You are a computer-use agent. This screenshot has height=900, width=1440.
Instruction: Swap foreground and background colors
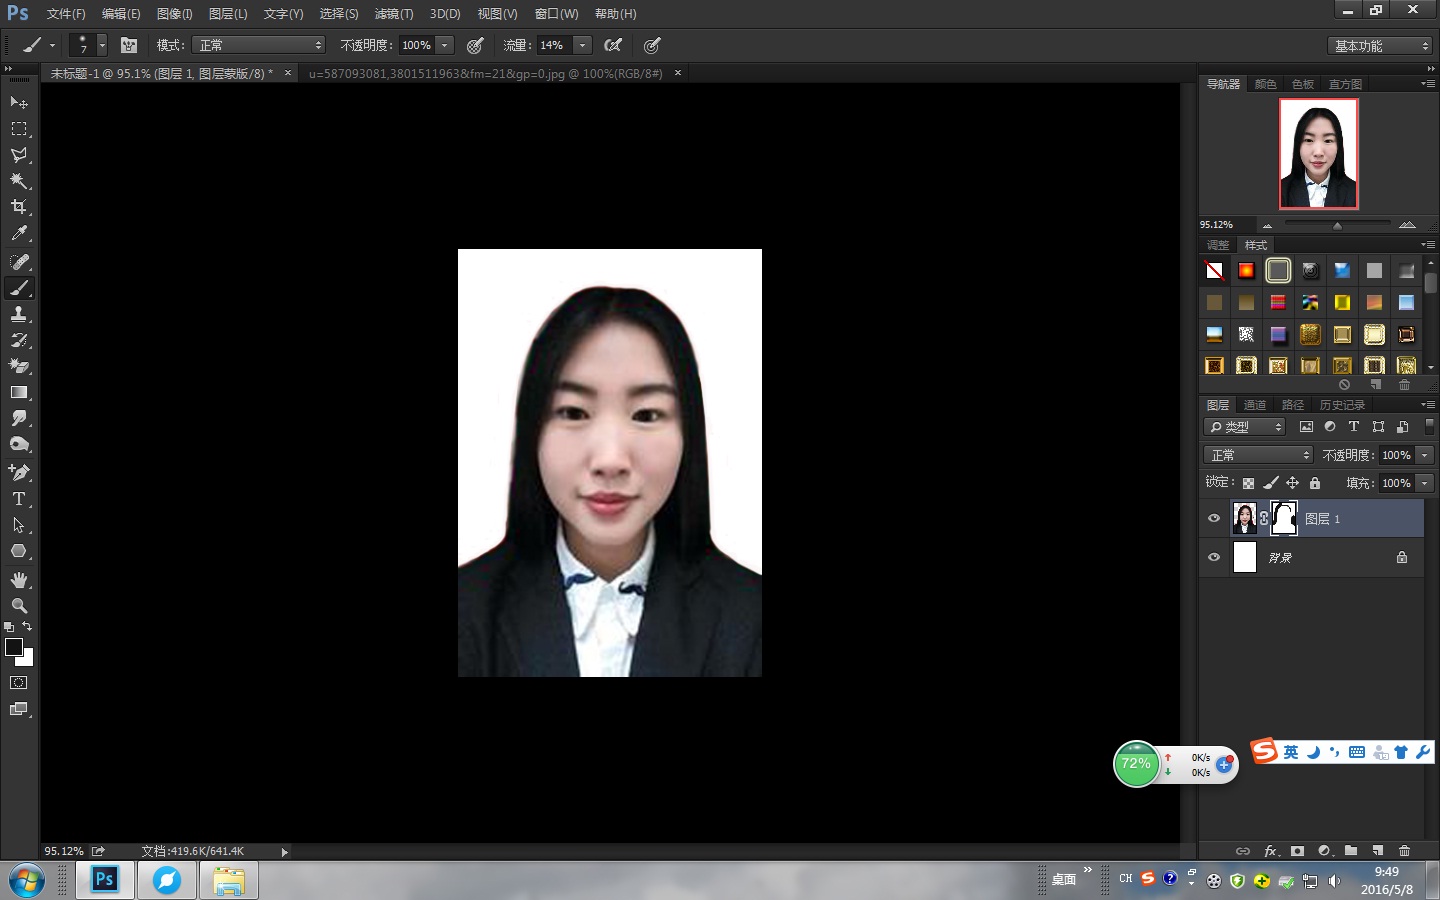27,626
